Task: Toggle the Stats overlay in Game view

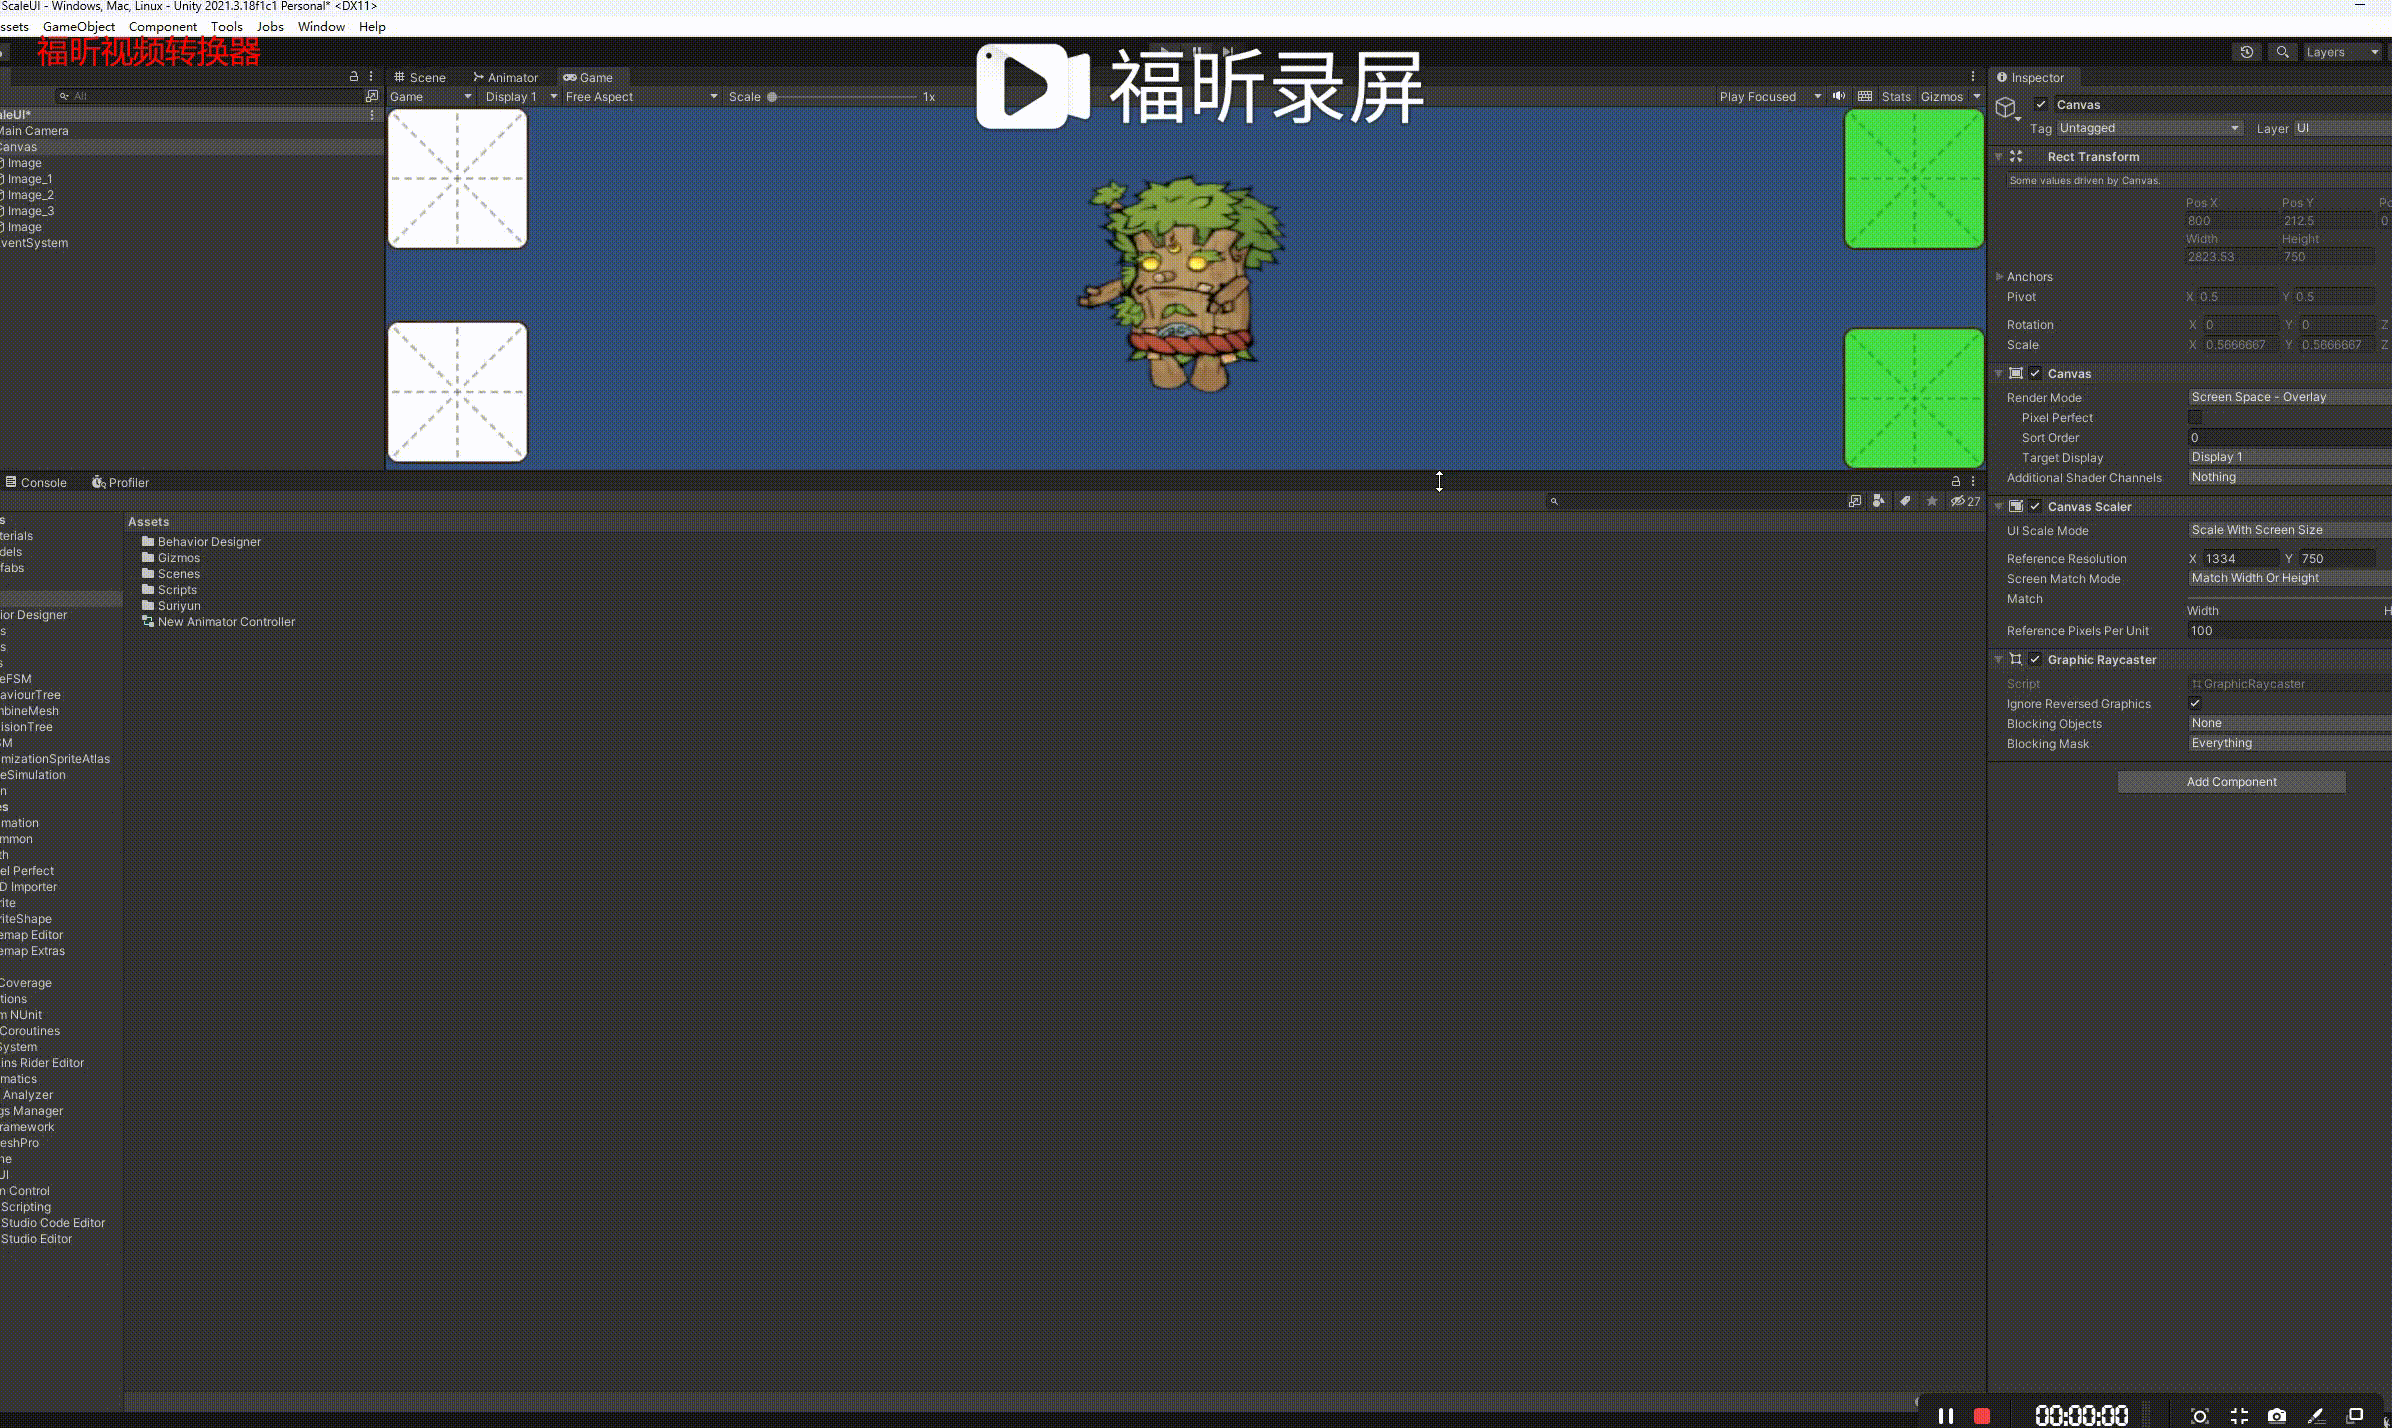Action: (1896, 96)
